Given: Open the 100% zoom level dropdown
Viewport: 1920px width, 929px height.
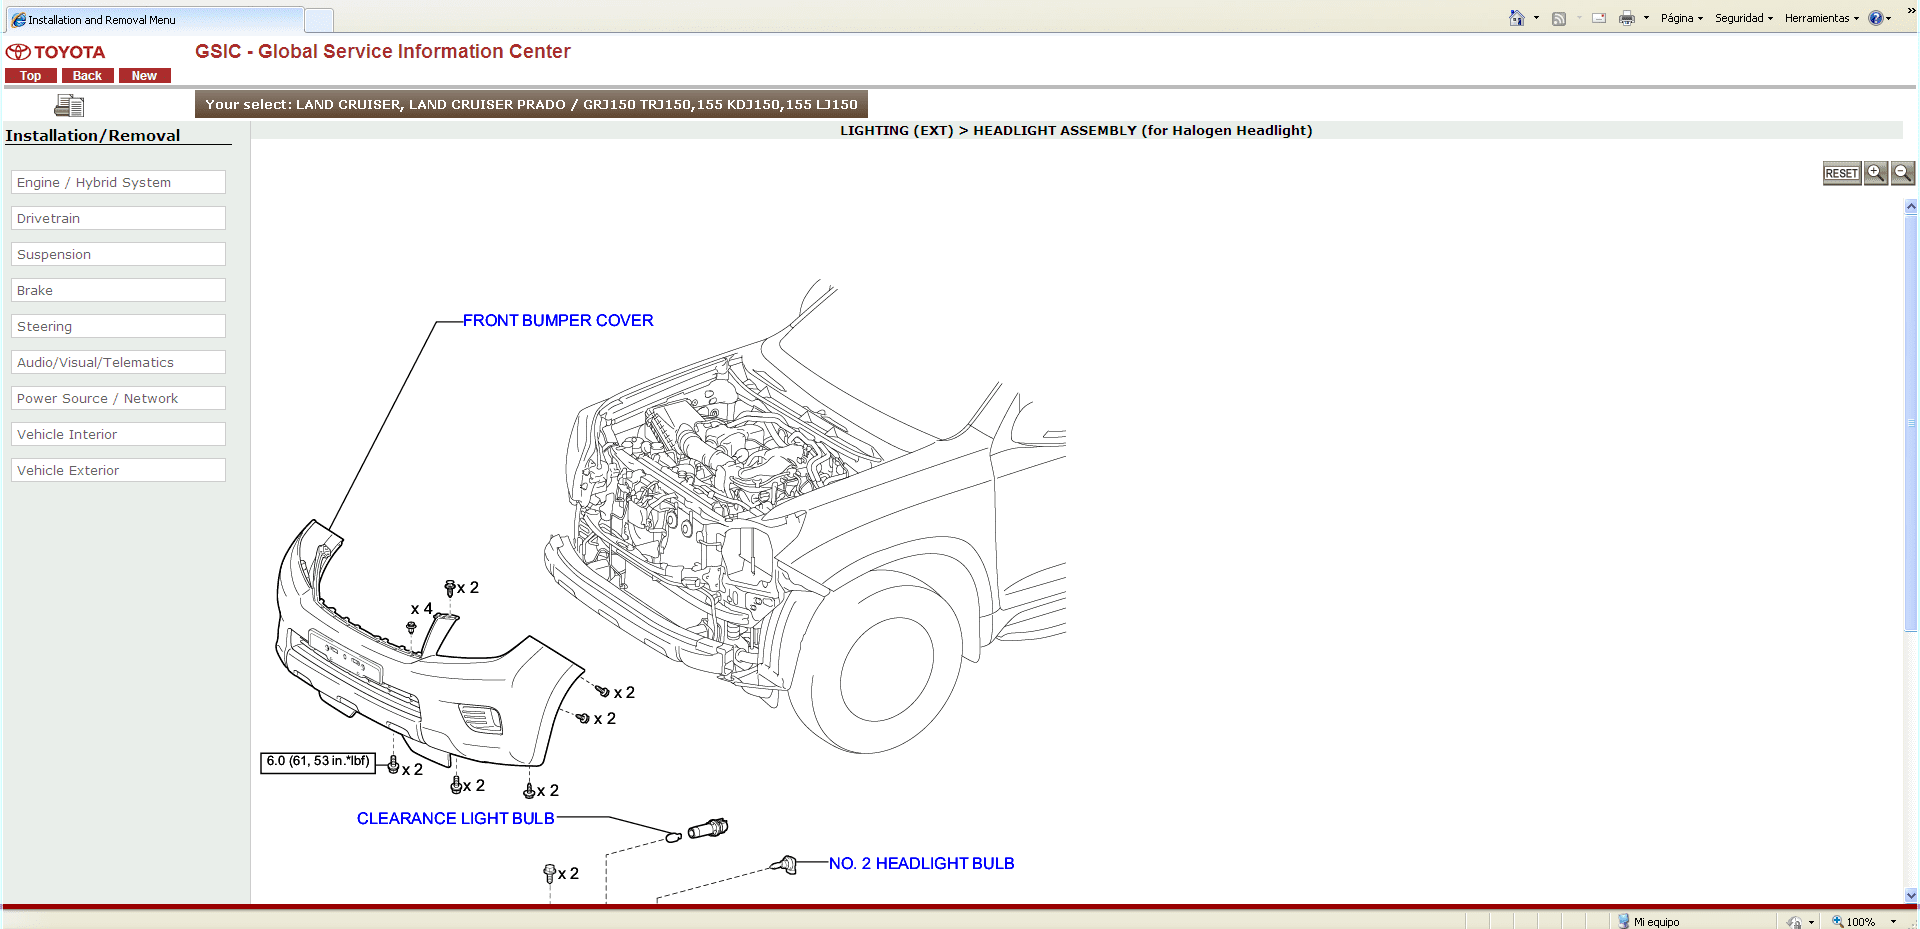Looking at the screenshot, I should tap(1893, 922).
